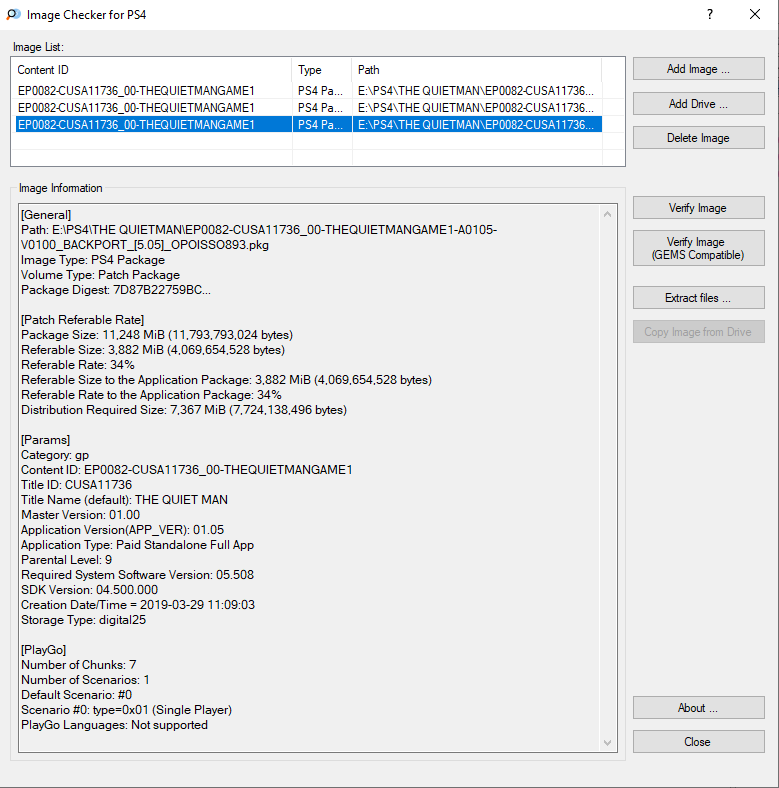Screen dimensions: 779x788
Task: Click the Volume Type: Patch Package line
Action: [x=101, y=275]
